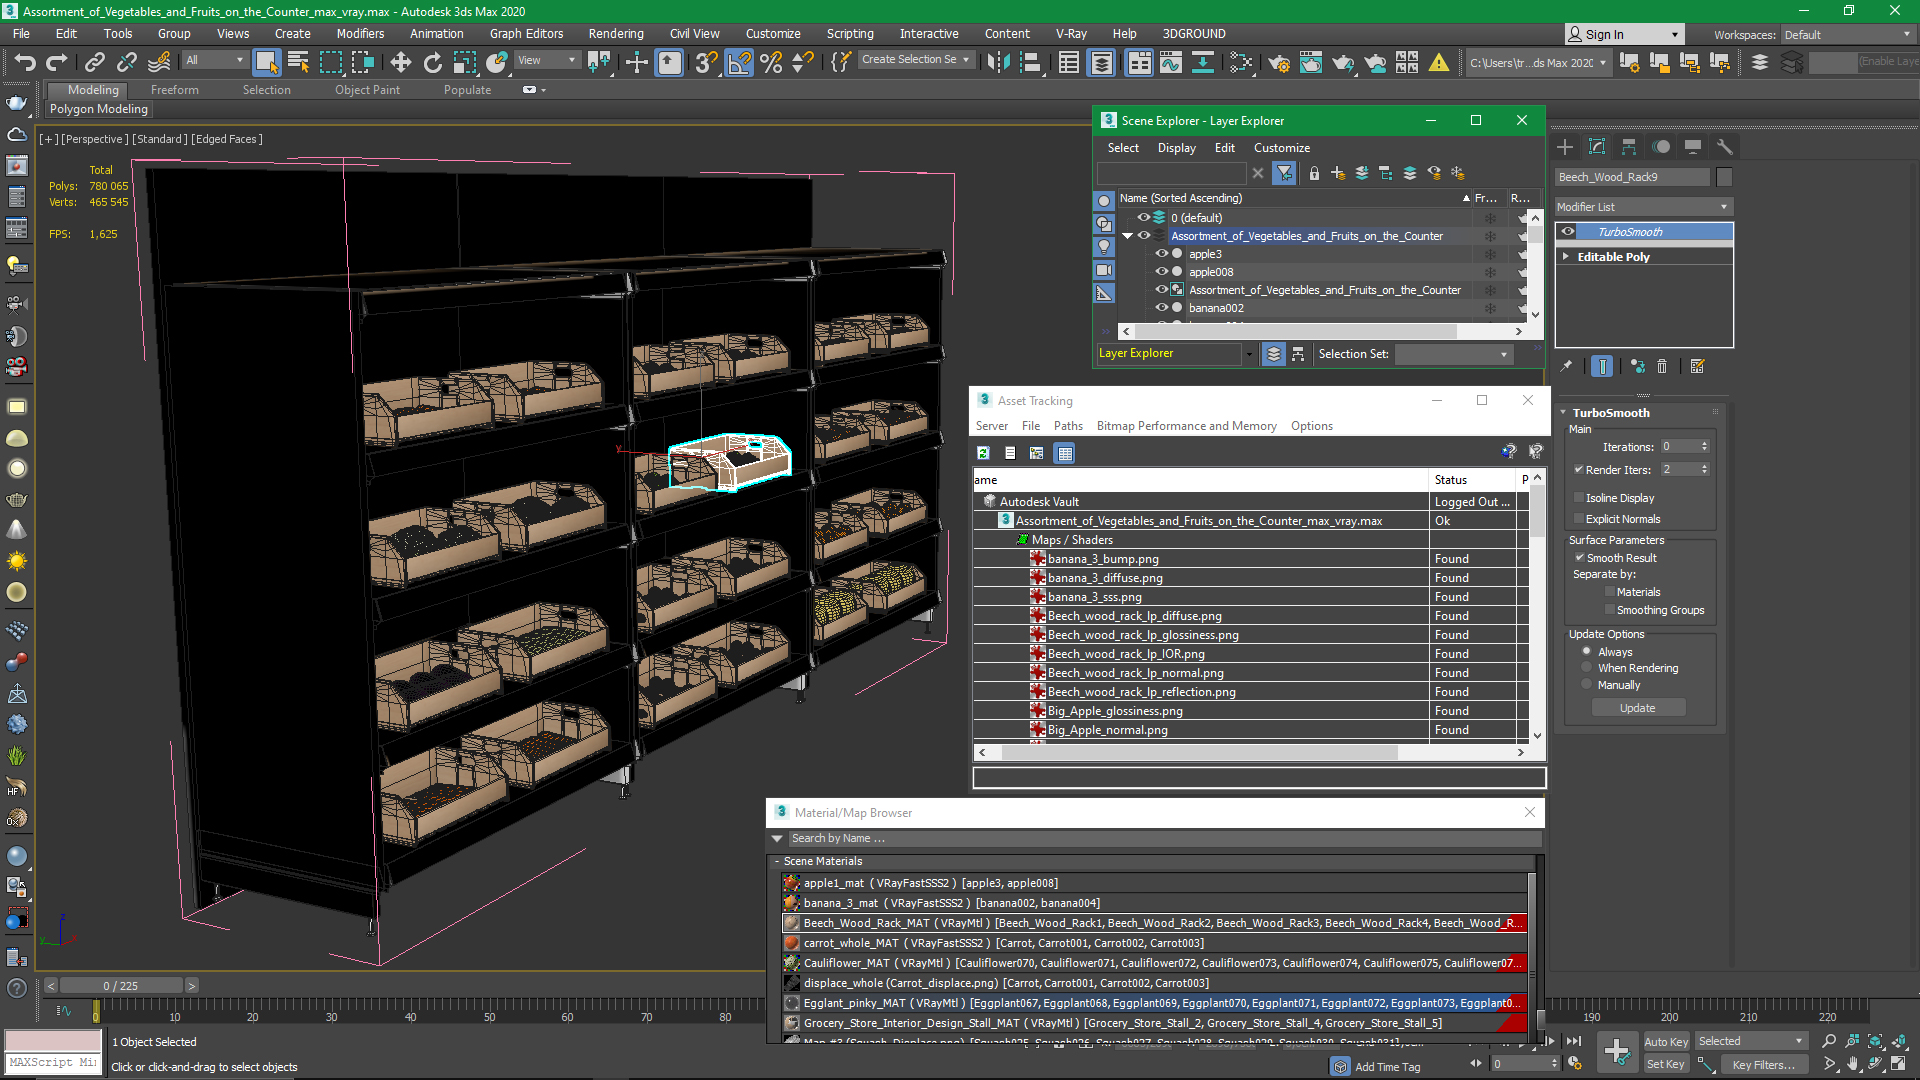Expand the Editable Poly stack entry

pyautogui.click(x=1566, y=257)
